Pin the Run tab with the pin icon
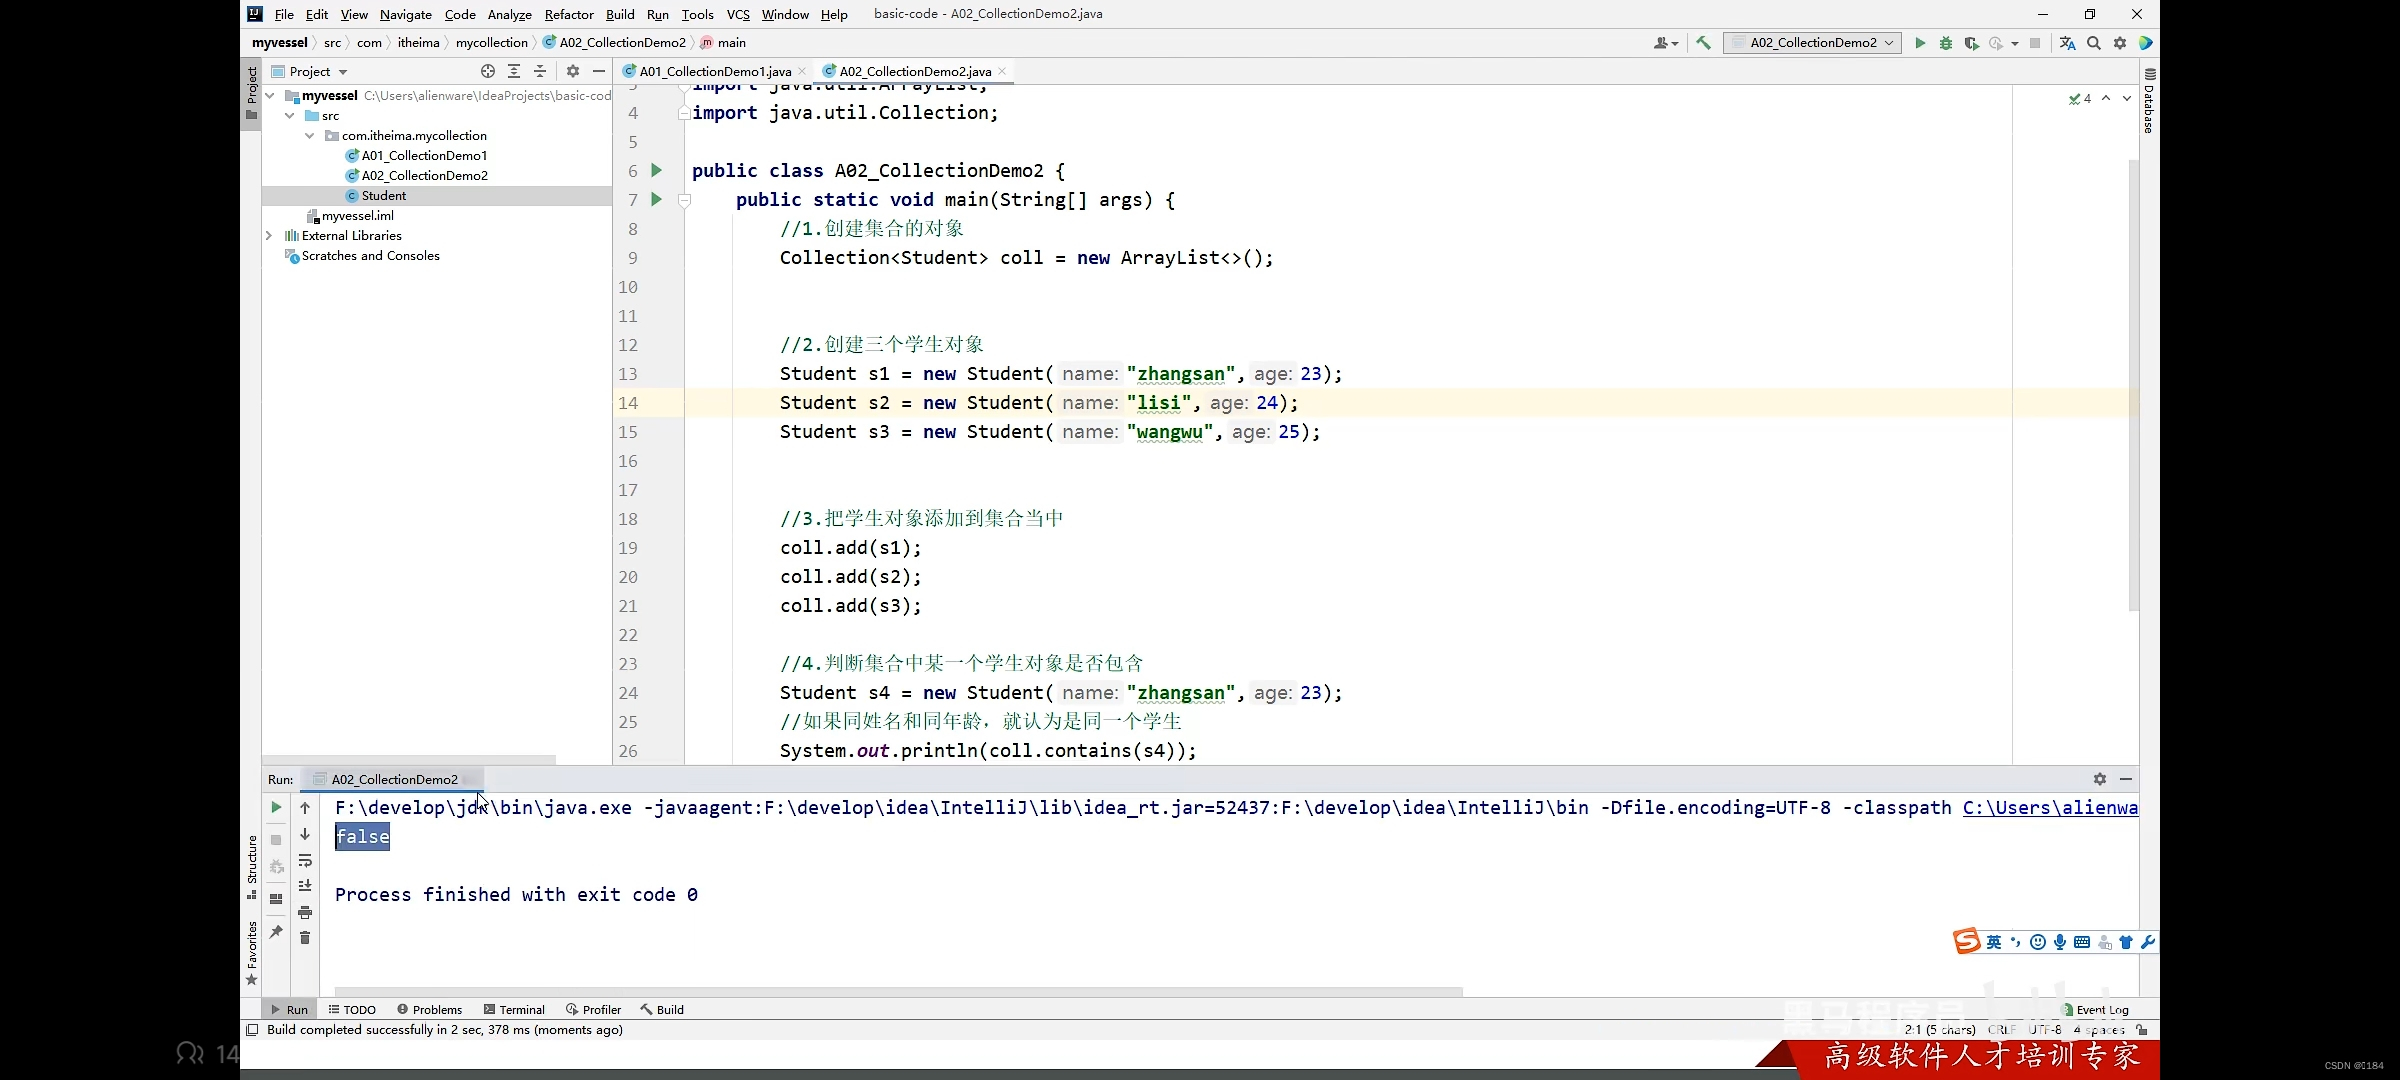The width and height of the screenshot is (2400, 1080). tap(276, 932)
